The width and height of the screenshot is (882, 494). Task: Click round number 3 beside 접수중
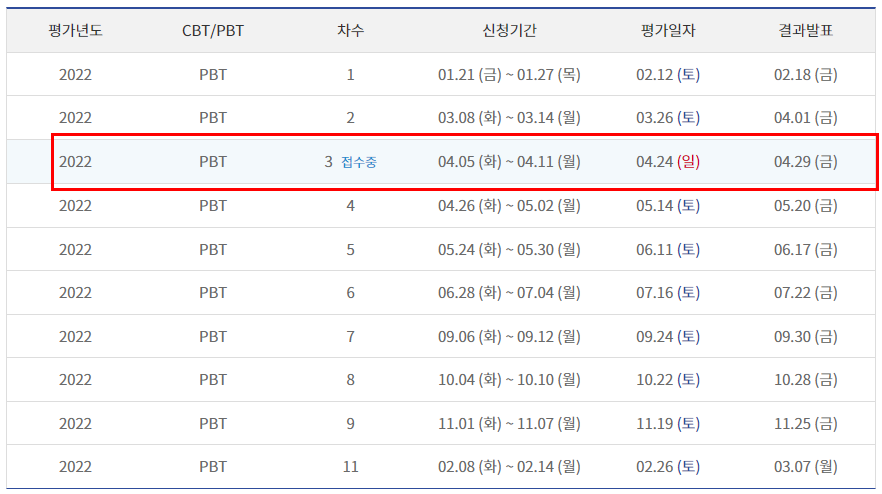[x=328, y=162]
